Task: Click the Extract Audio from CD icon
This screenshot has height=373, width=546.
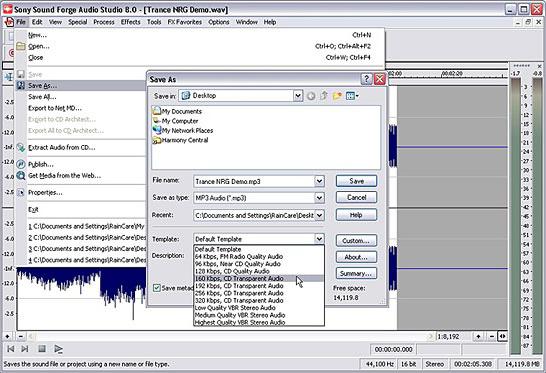Action: click(x=21, y=148)
